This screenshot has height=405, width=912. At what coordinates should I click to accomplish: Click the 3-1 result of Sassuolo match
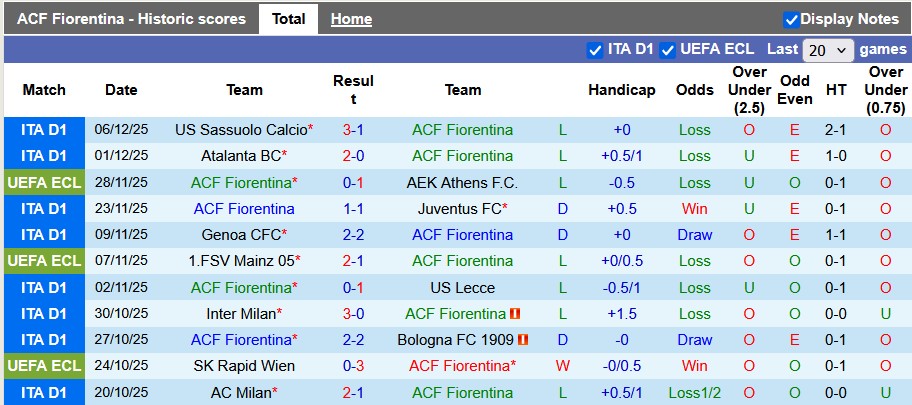tap(353, 130)
